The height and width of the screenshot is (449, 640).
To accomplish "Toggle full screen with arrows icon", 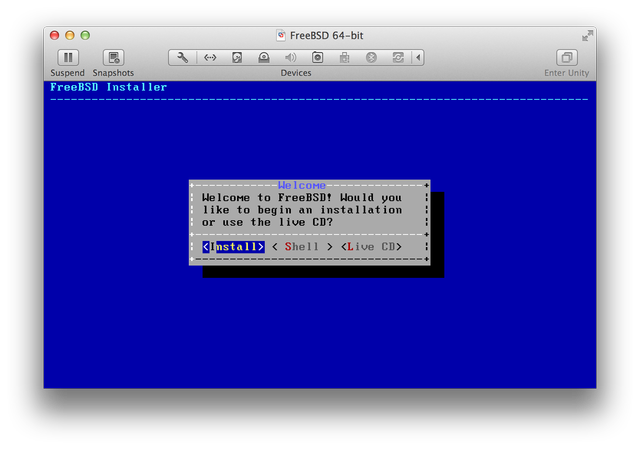I will [x=587, y=36].
